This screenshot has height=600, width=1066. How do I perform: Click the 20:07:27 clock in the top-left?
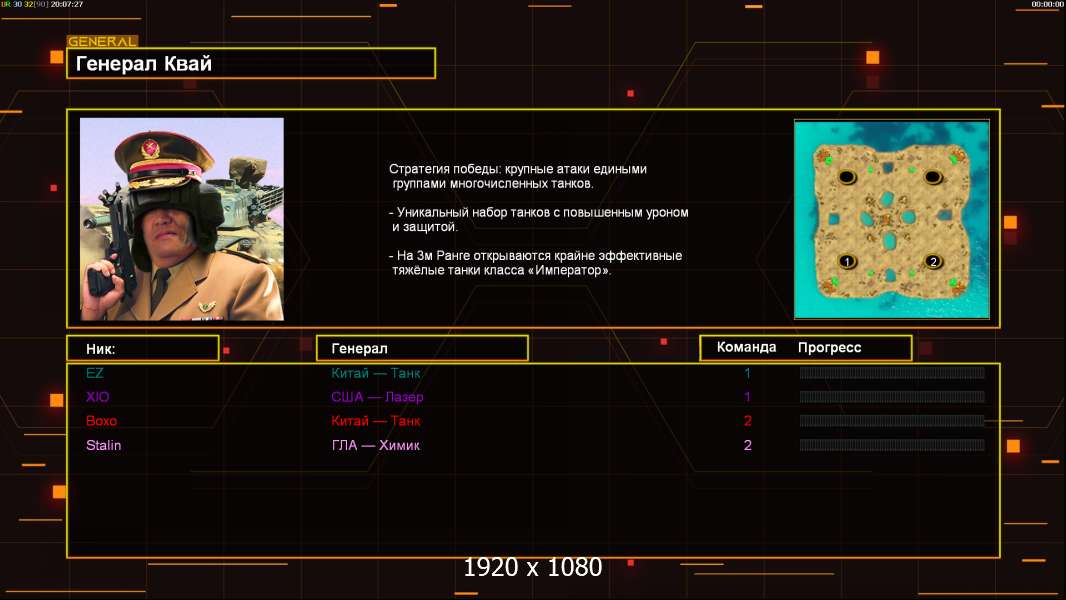click(68, 5)
